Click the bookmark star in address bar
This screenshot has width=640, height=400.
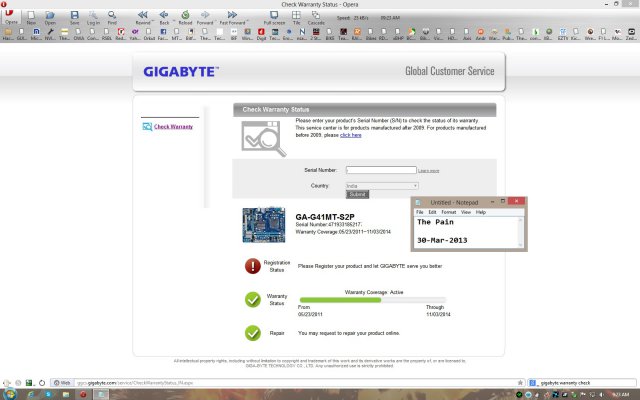coord(520,383)
